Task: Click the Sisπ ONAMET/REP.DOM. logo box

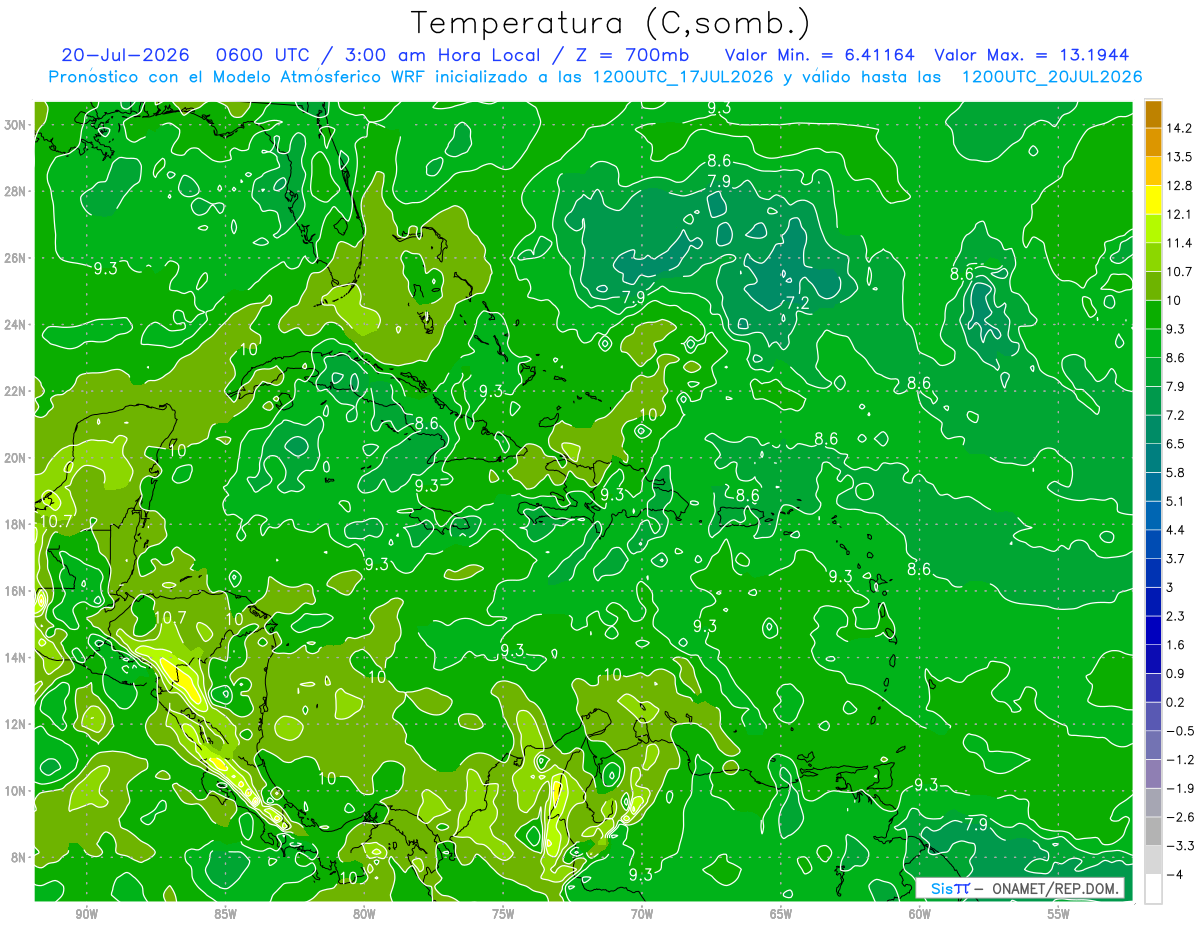Action: pos(1020,888)
